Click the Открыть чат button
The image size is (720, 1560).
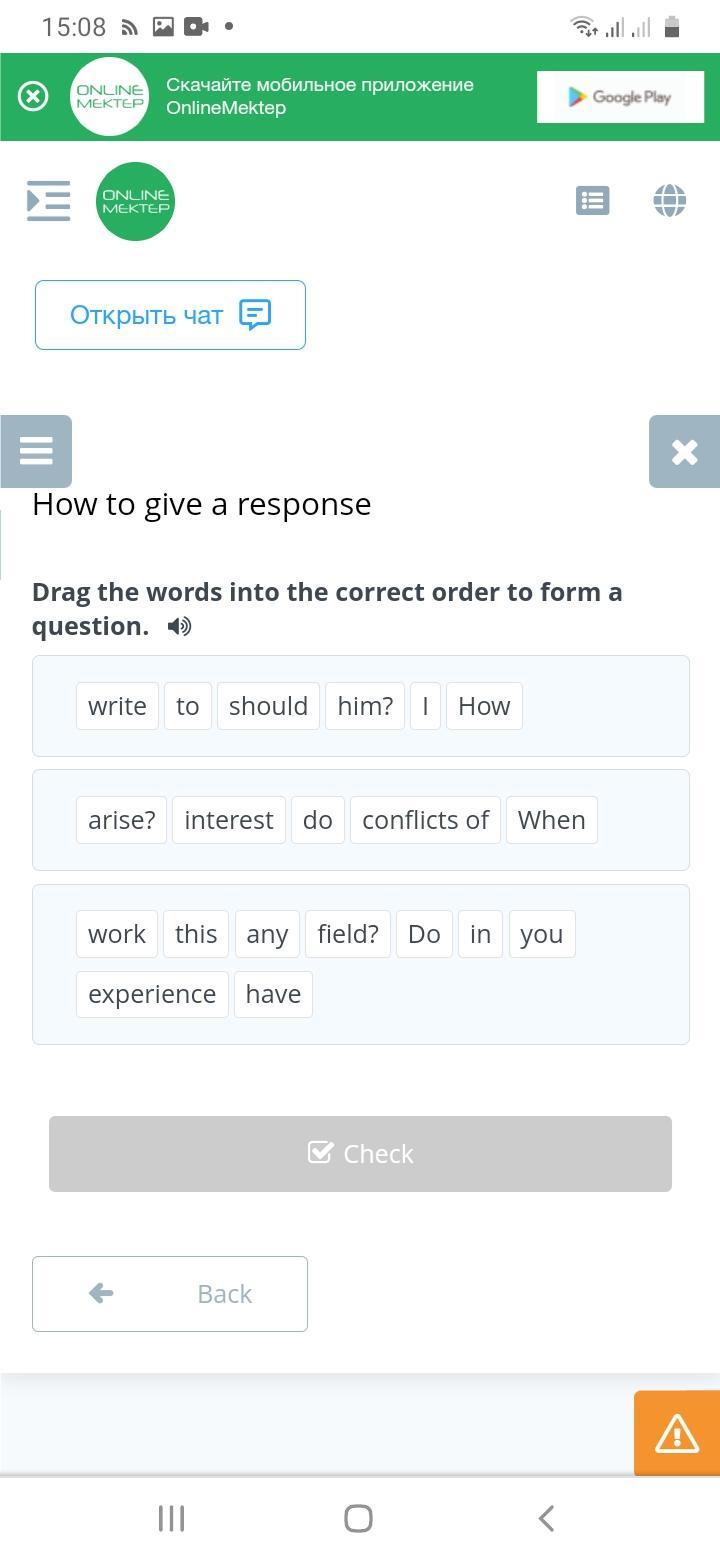tap(170, 315)
